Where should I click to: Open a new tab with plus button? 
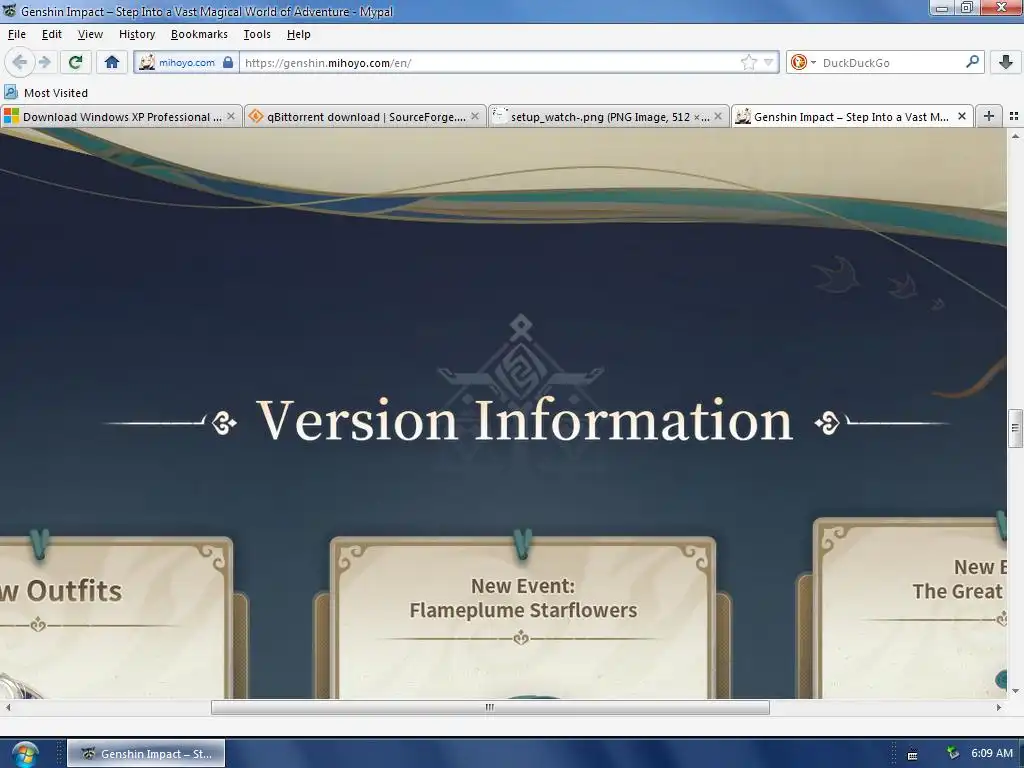coord(989,116)
